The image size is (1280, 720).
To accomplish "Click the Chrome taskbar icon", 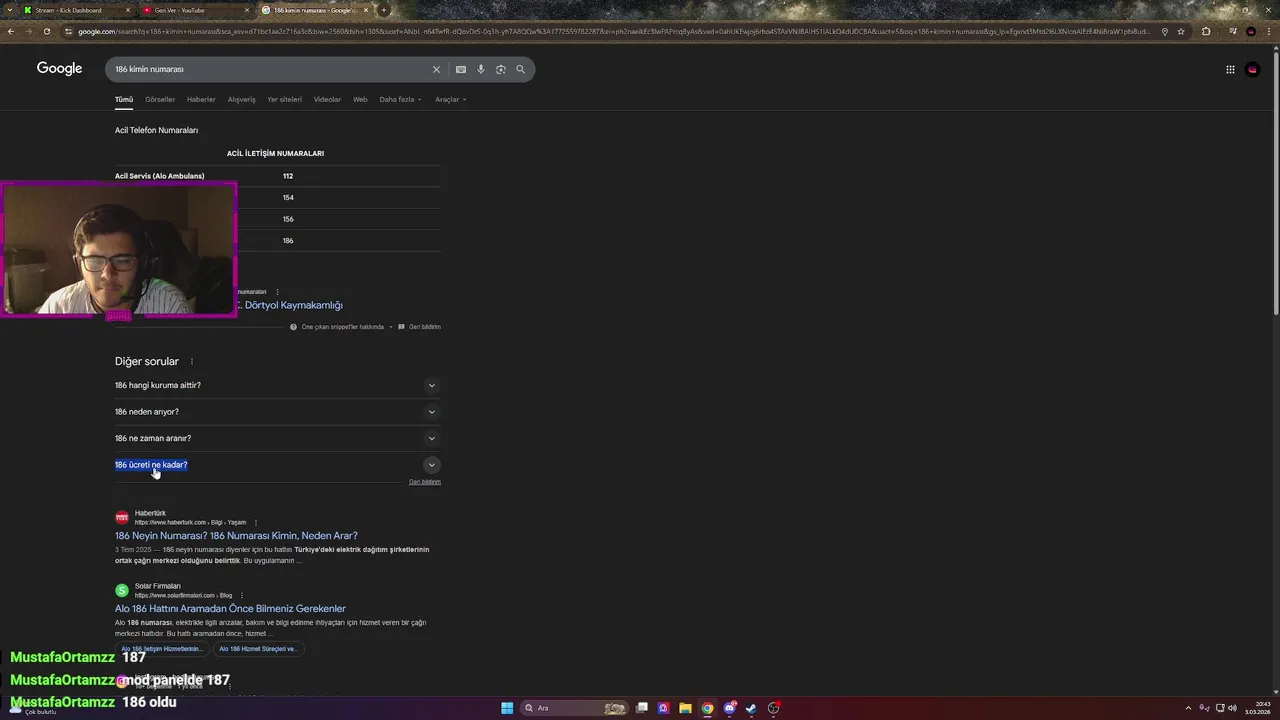I will point(707,708).
